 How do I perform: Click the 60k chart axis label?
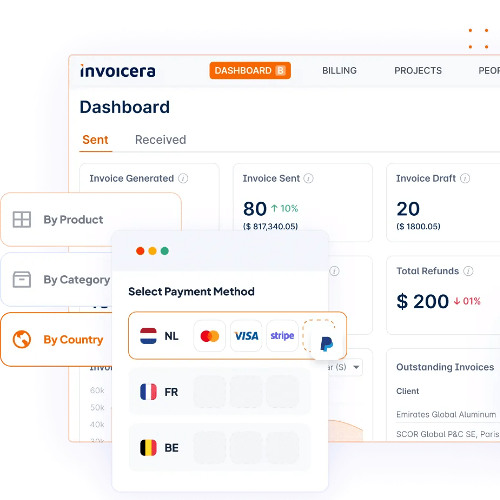point(97,390)
